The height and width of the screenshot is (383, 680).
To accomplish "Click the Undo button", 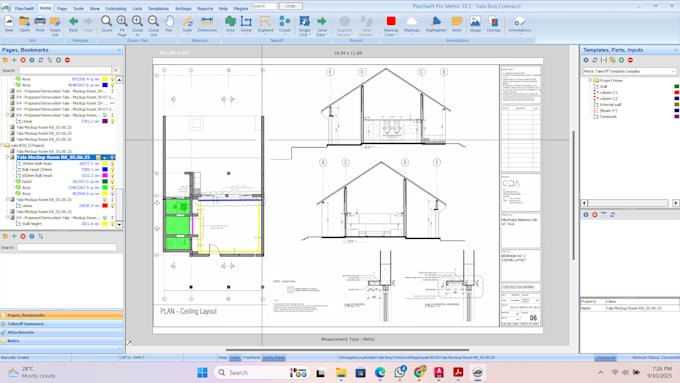I will 291,6.
